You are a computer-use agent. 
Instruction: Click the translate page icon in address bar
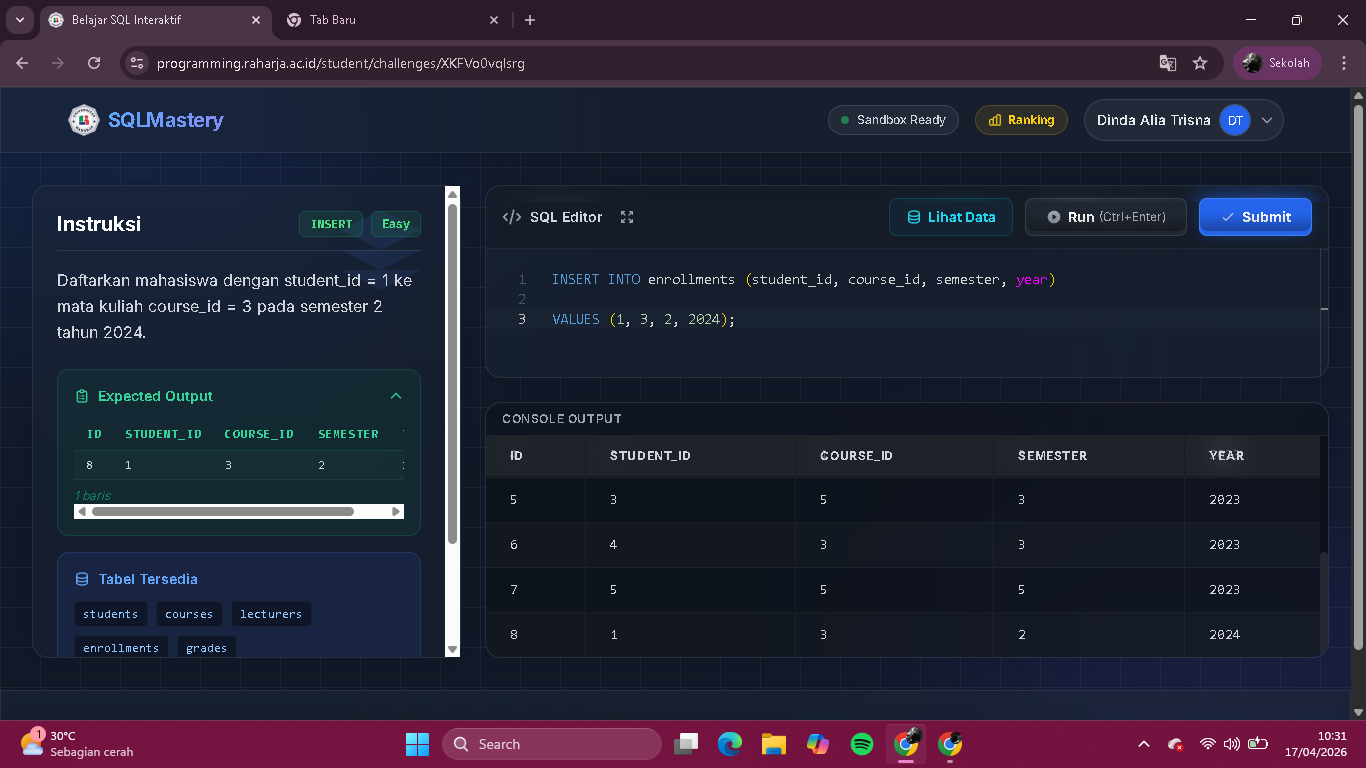coord(1167,63)
